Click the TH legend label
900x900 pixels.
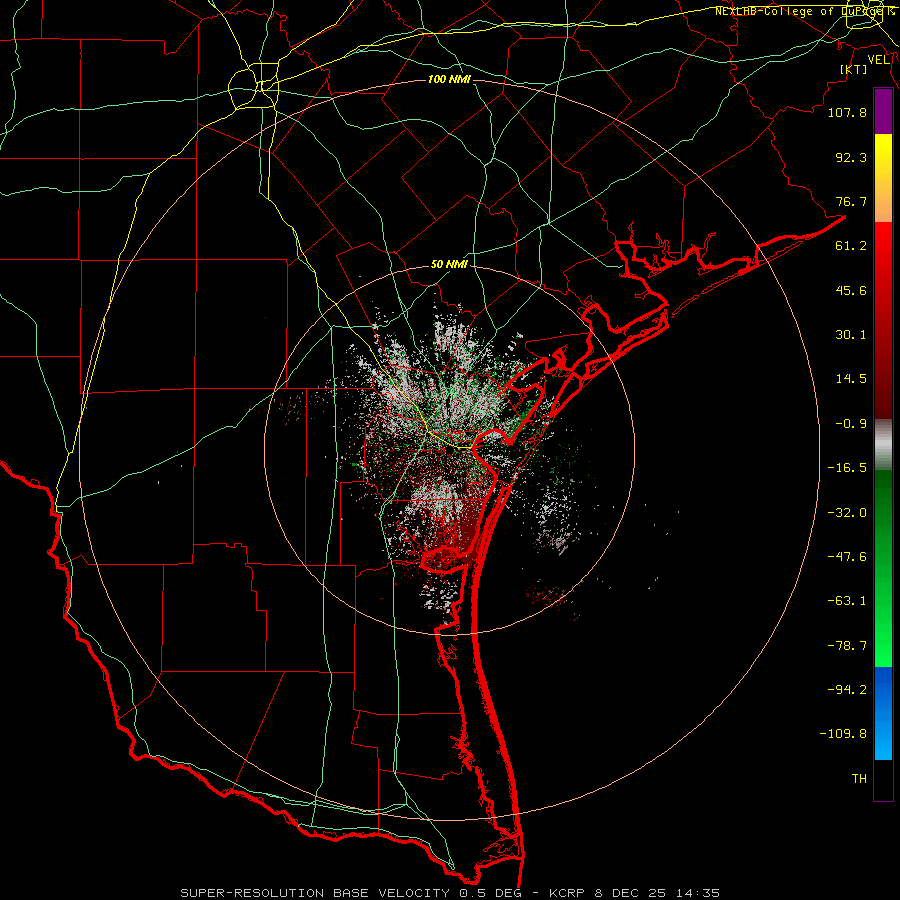click(x=859, y=779)
